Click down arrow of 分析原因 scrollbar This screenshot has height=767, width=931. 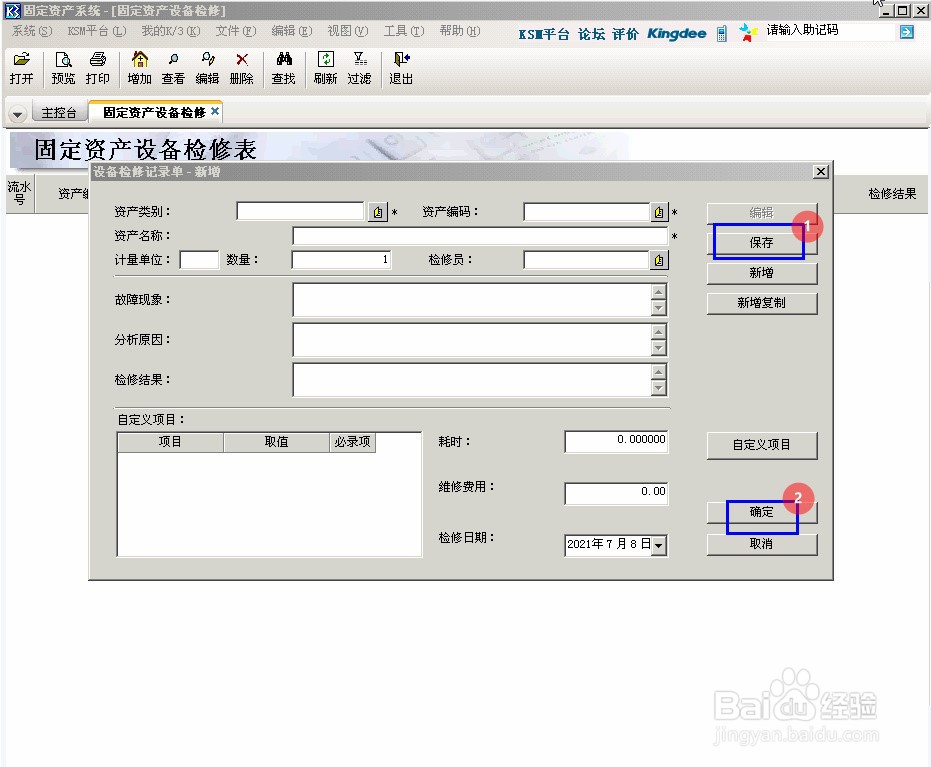coord(658,348)
